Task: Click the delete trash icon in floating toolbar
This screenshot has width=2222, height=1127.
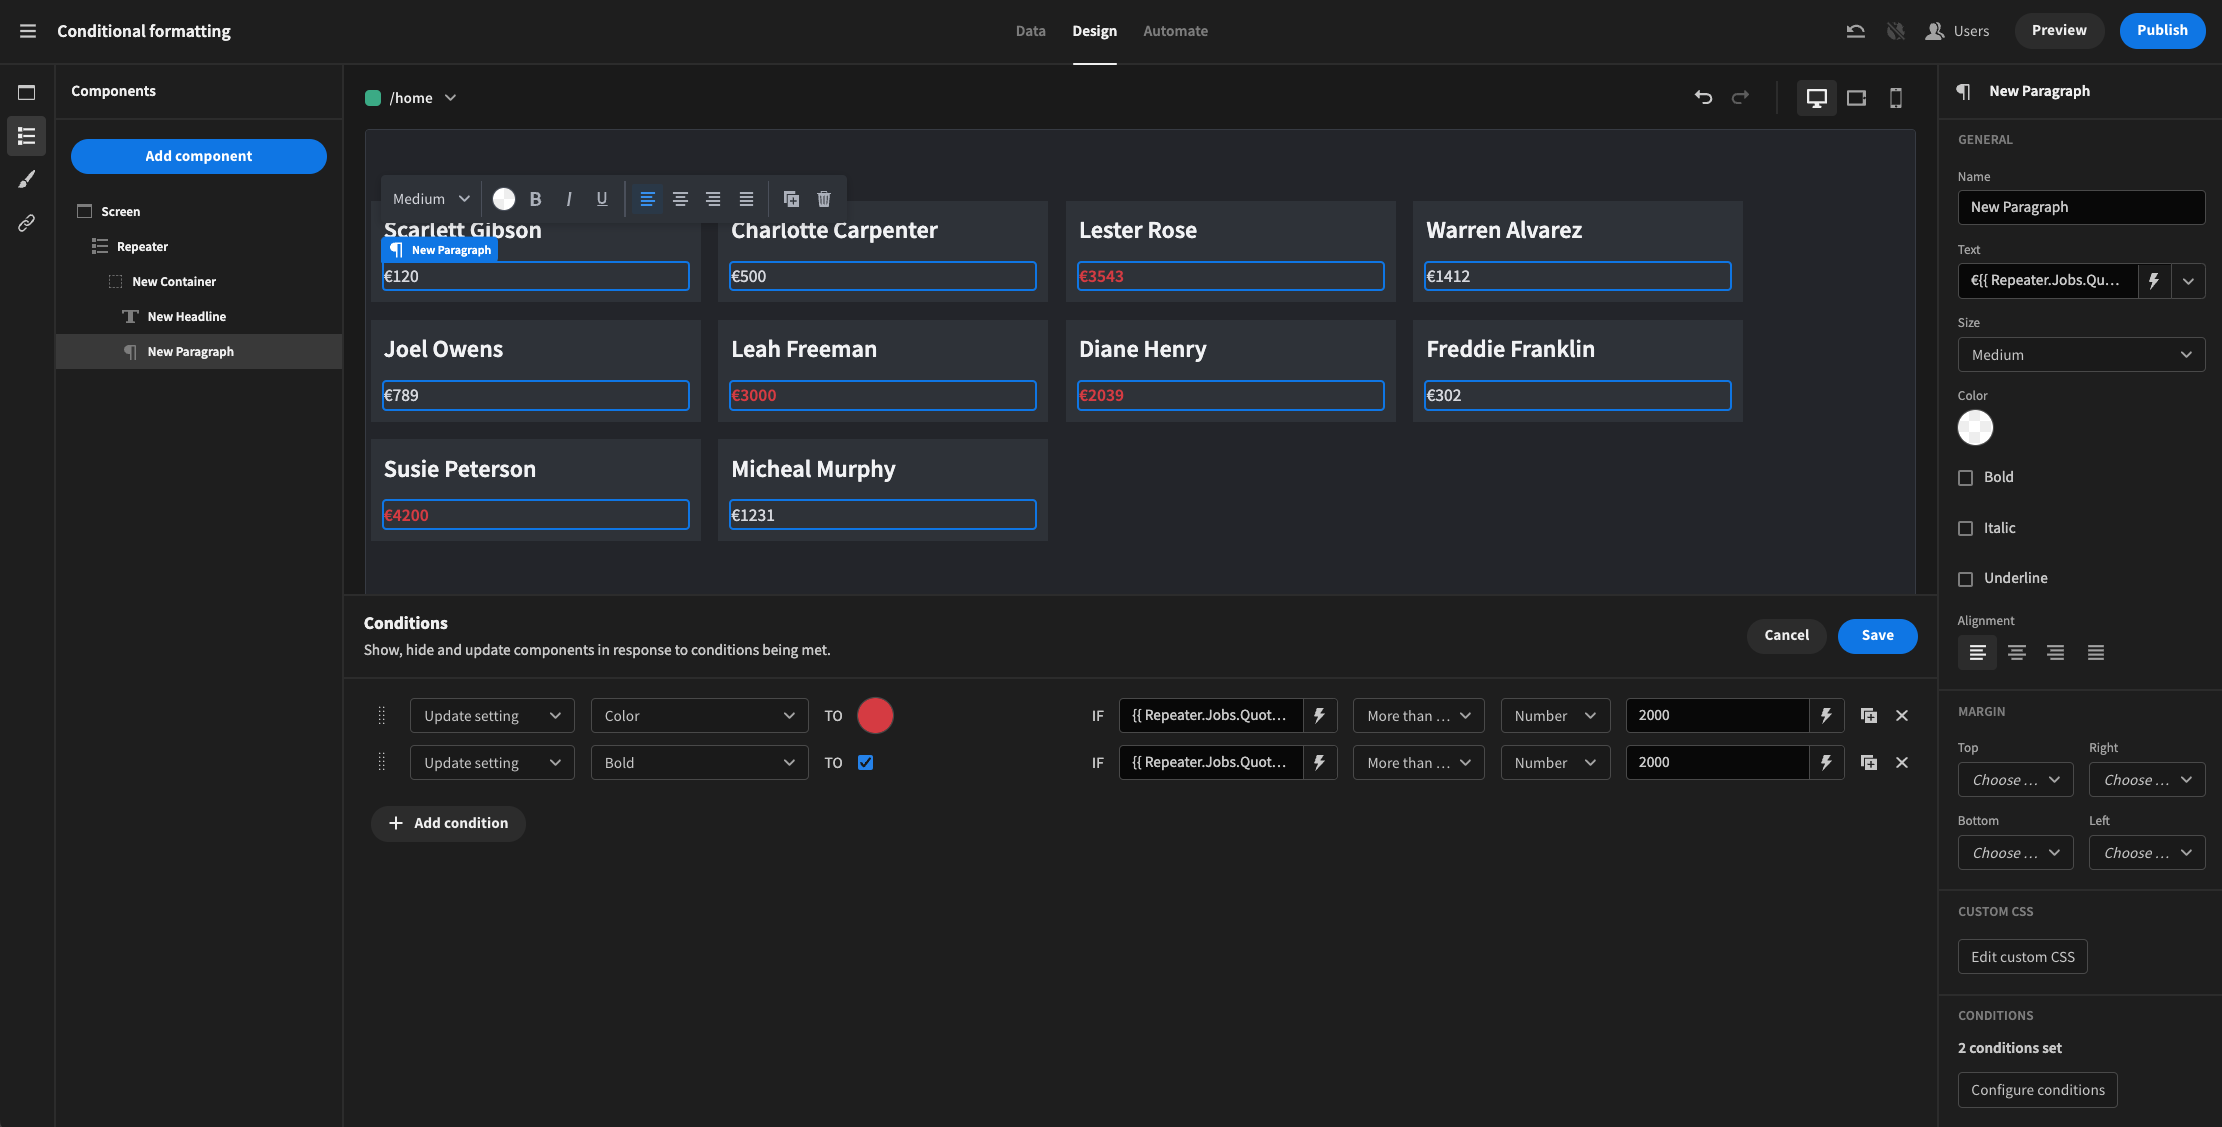Action: click(x=824, y=199)
